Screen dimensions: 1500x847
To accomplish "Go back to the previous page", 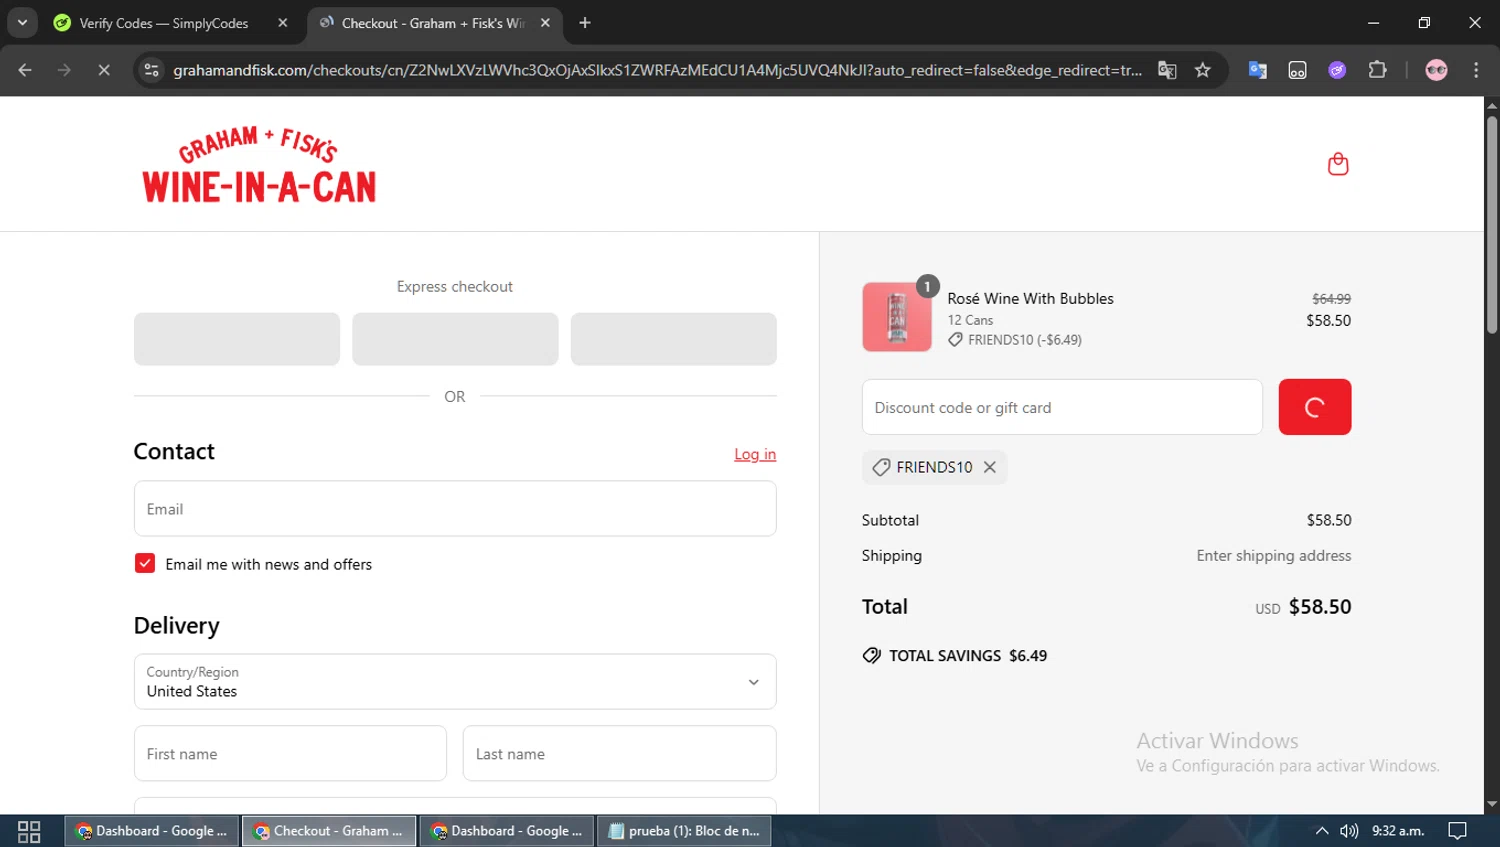I will point(25,70).
